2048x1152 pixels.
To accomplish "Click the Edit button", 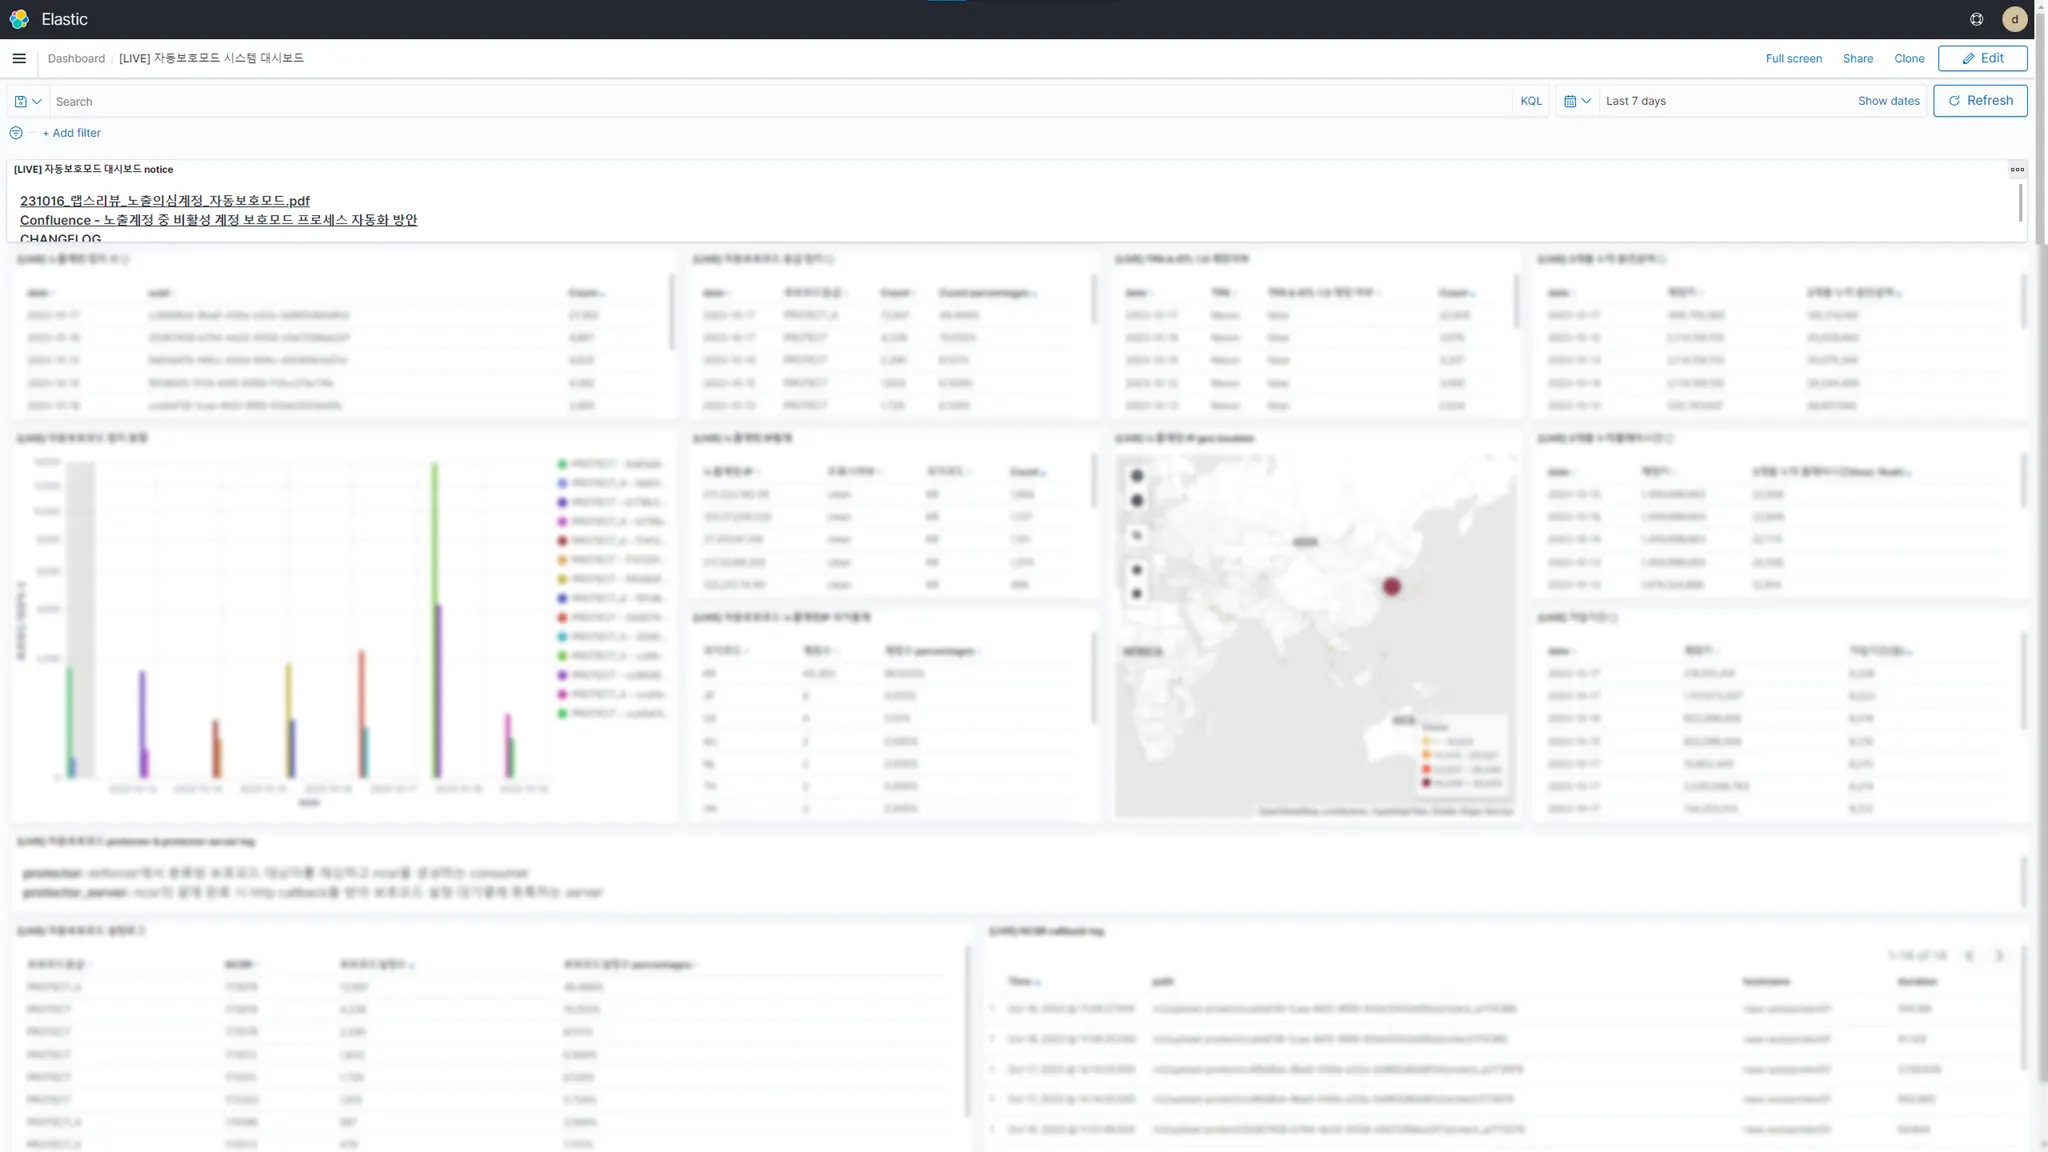I will coord(1982,58).
